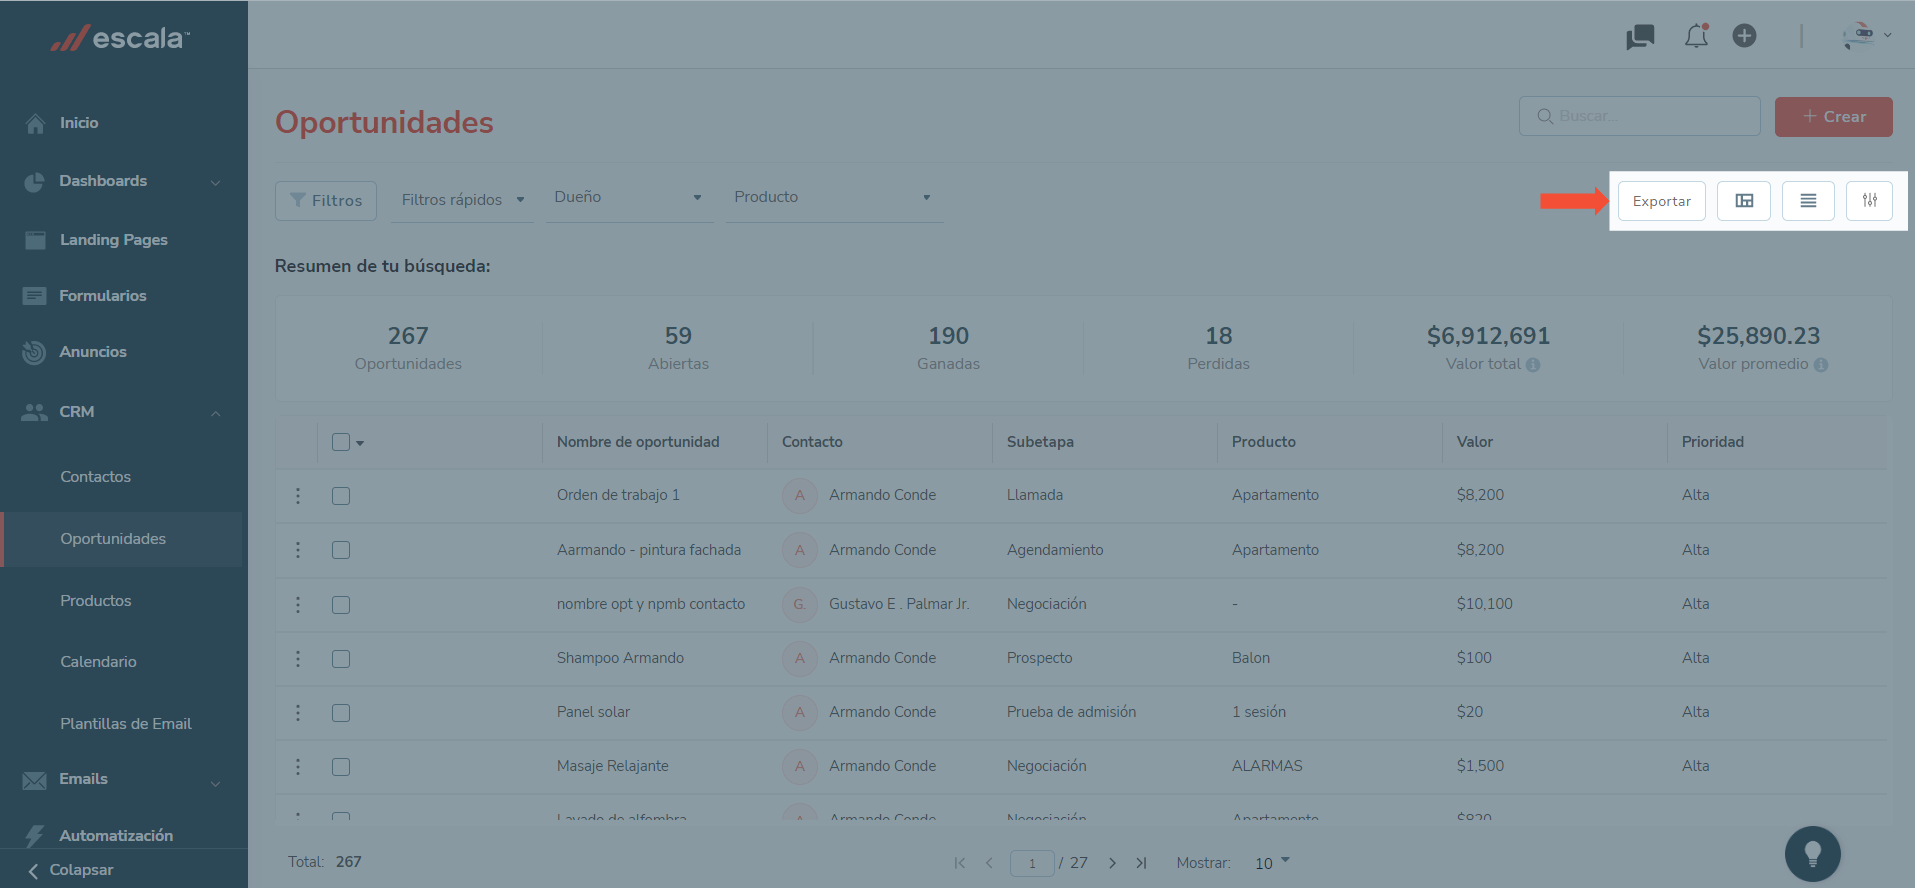
Task: Switch to the board view icon
Action: click(x=1744, y=201)
